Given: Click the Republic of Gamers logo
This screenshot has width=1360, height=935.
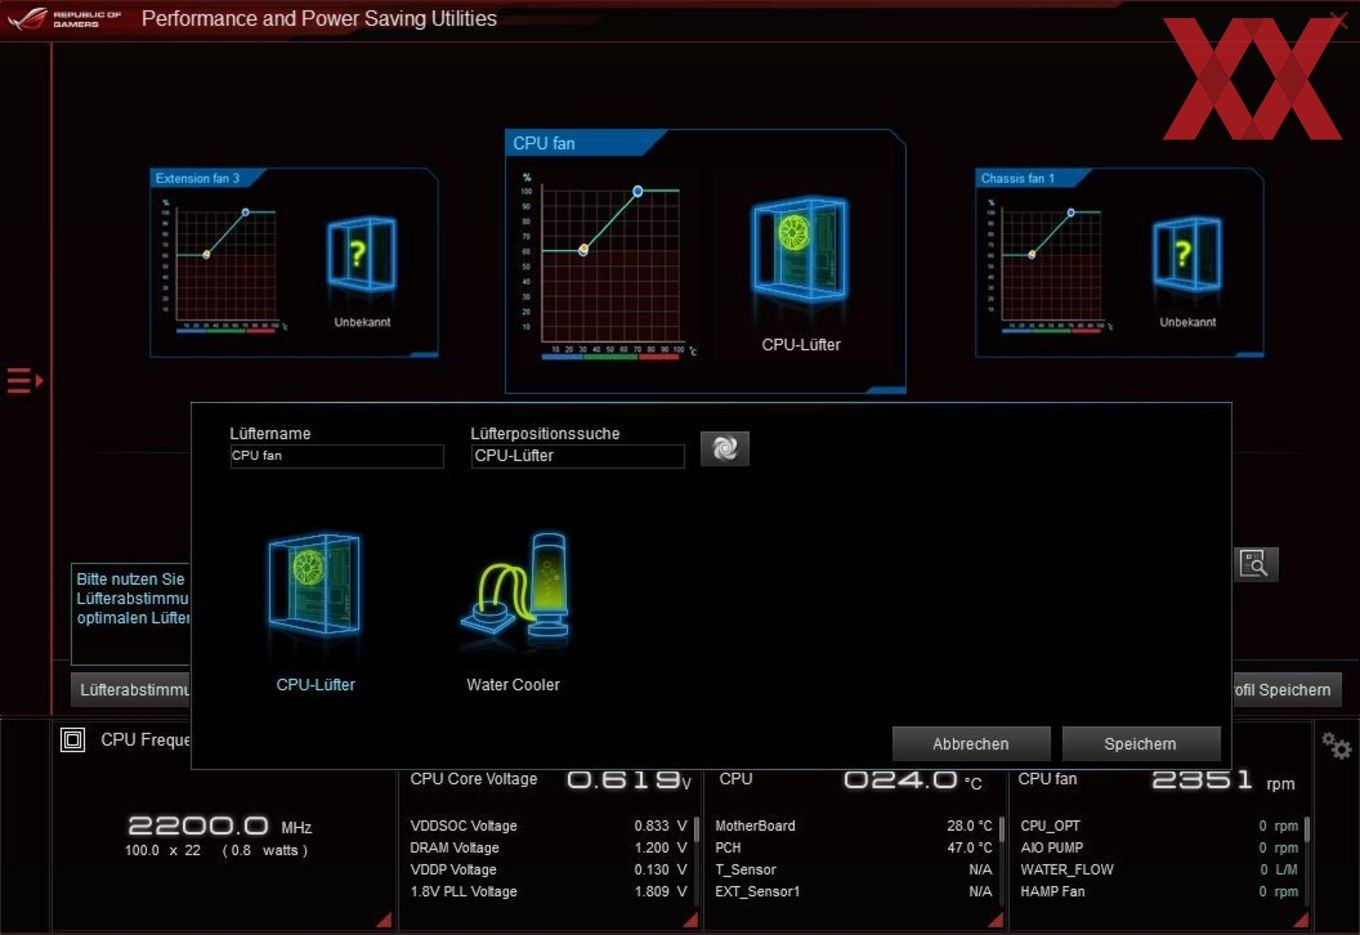Looking at the screenshot, I should point(62,19).
